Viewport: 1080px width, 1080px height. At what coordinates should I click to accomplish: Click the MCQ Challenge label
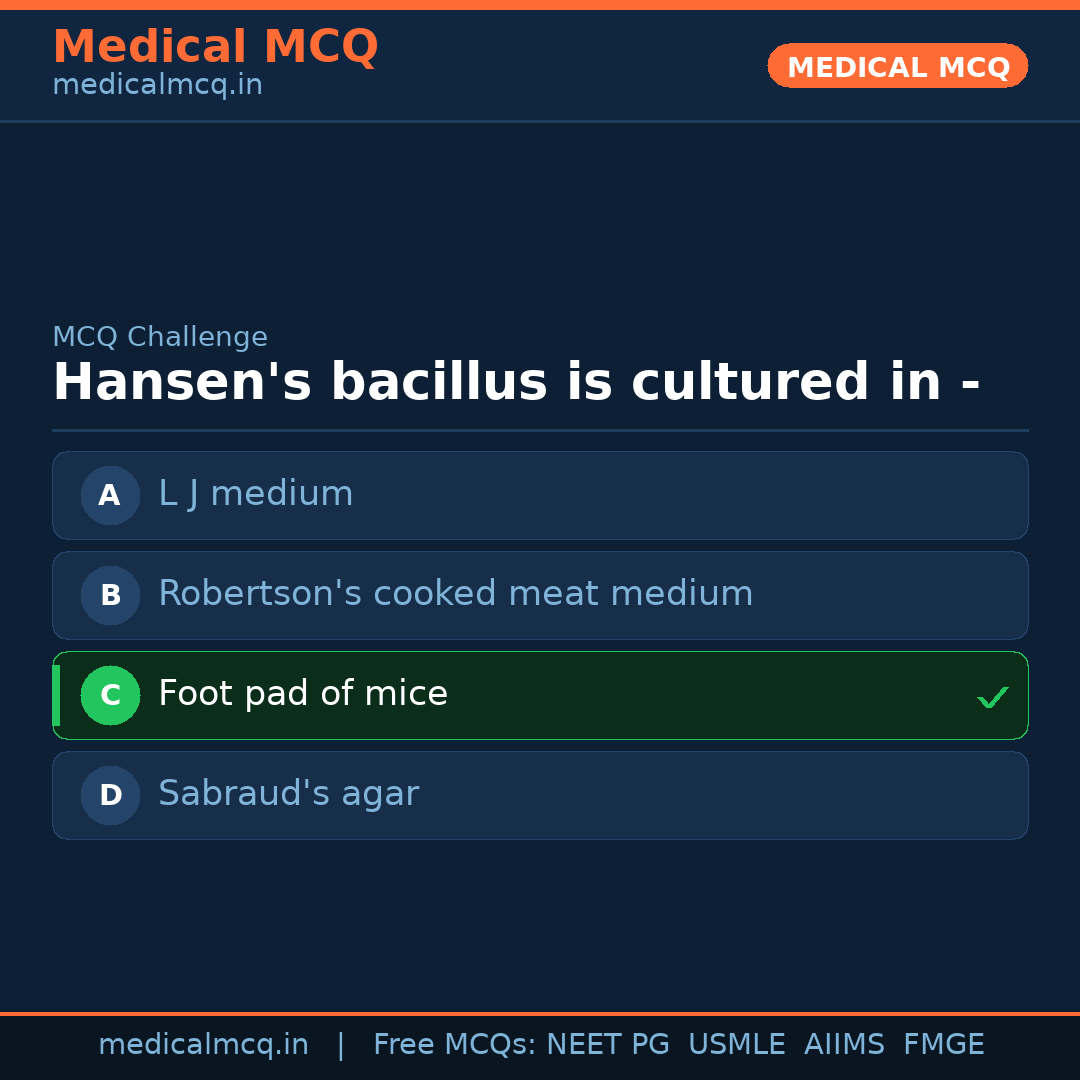160,337
